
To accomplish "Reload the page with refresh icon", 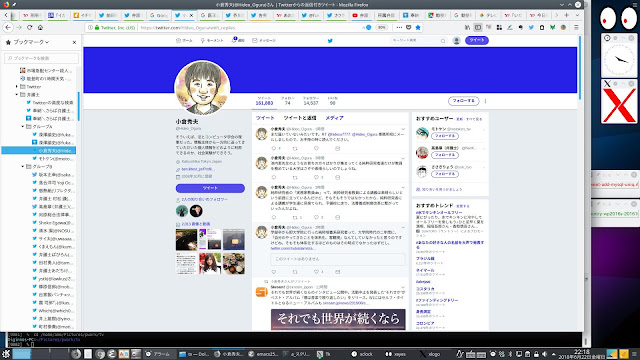I will pos(29,27).
